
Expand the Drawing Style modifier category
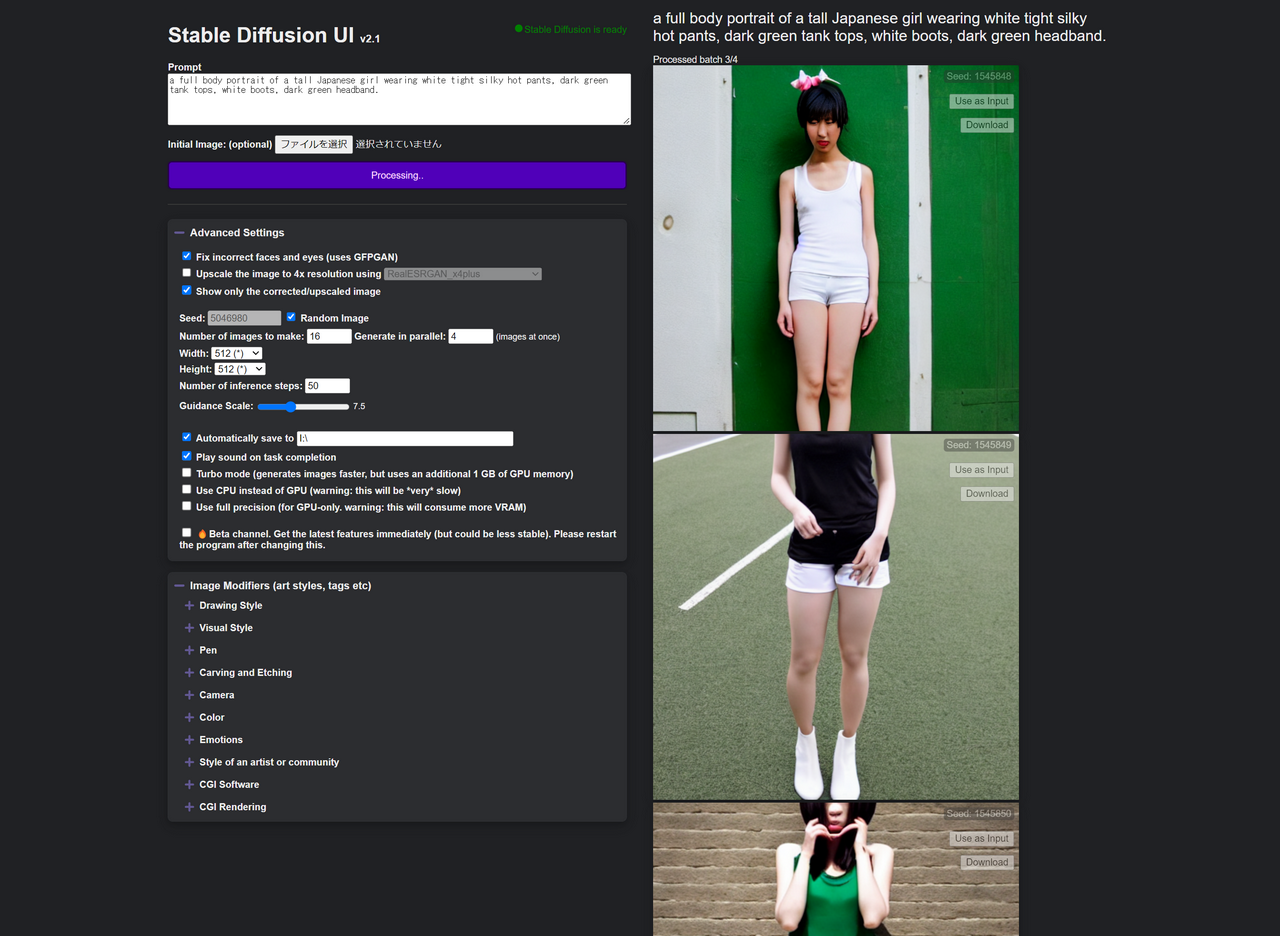coord(228,605)
